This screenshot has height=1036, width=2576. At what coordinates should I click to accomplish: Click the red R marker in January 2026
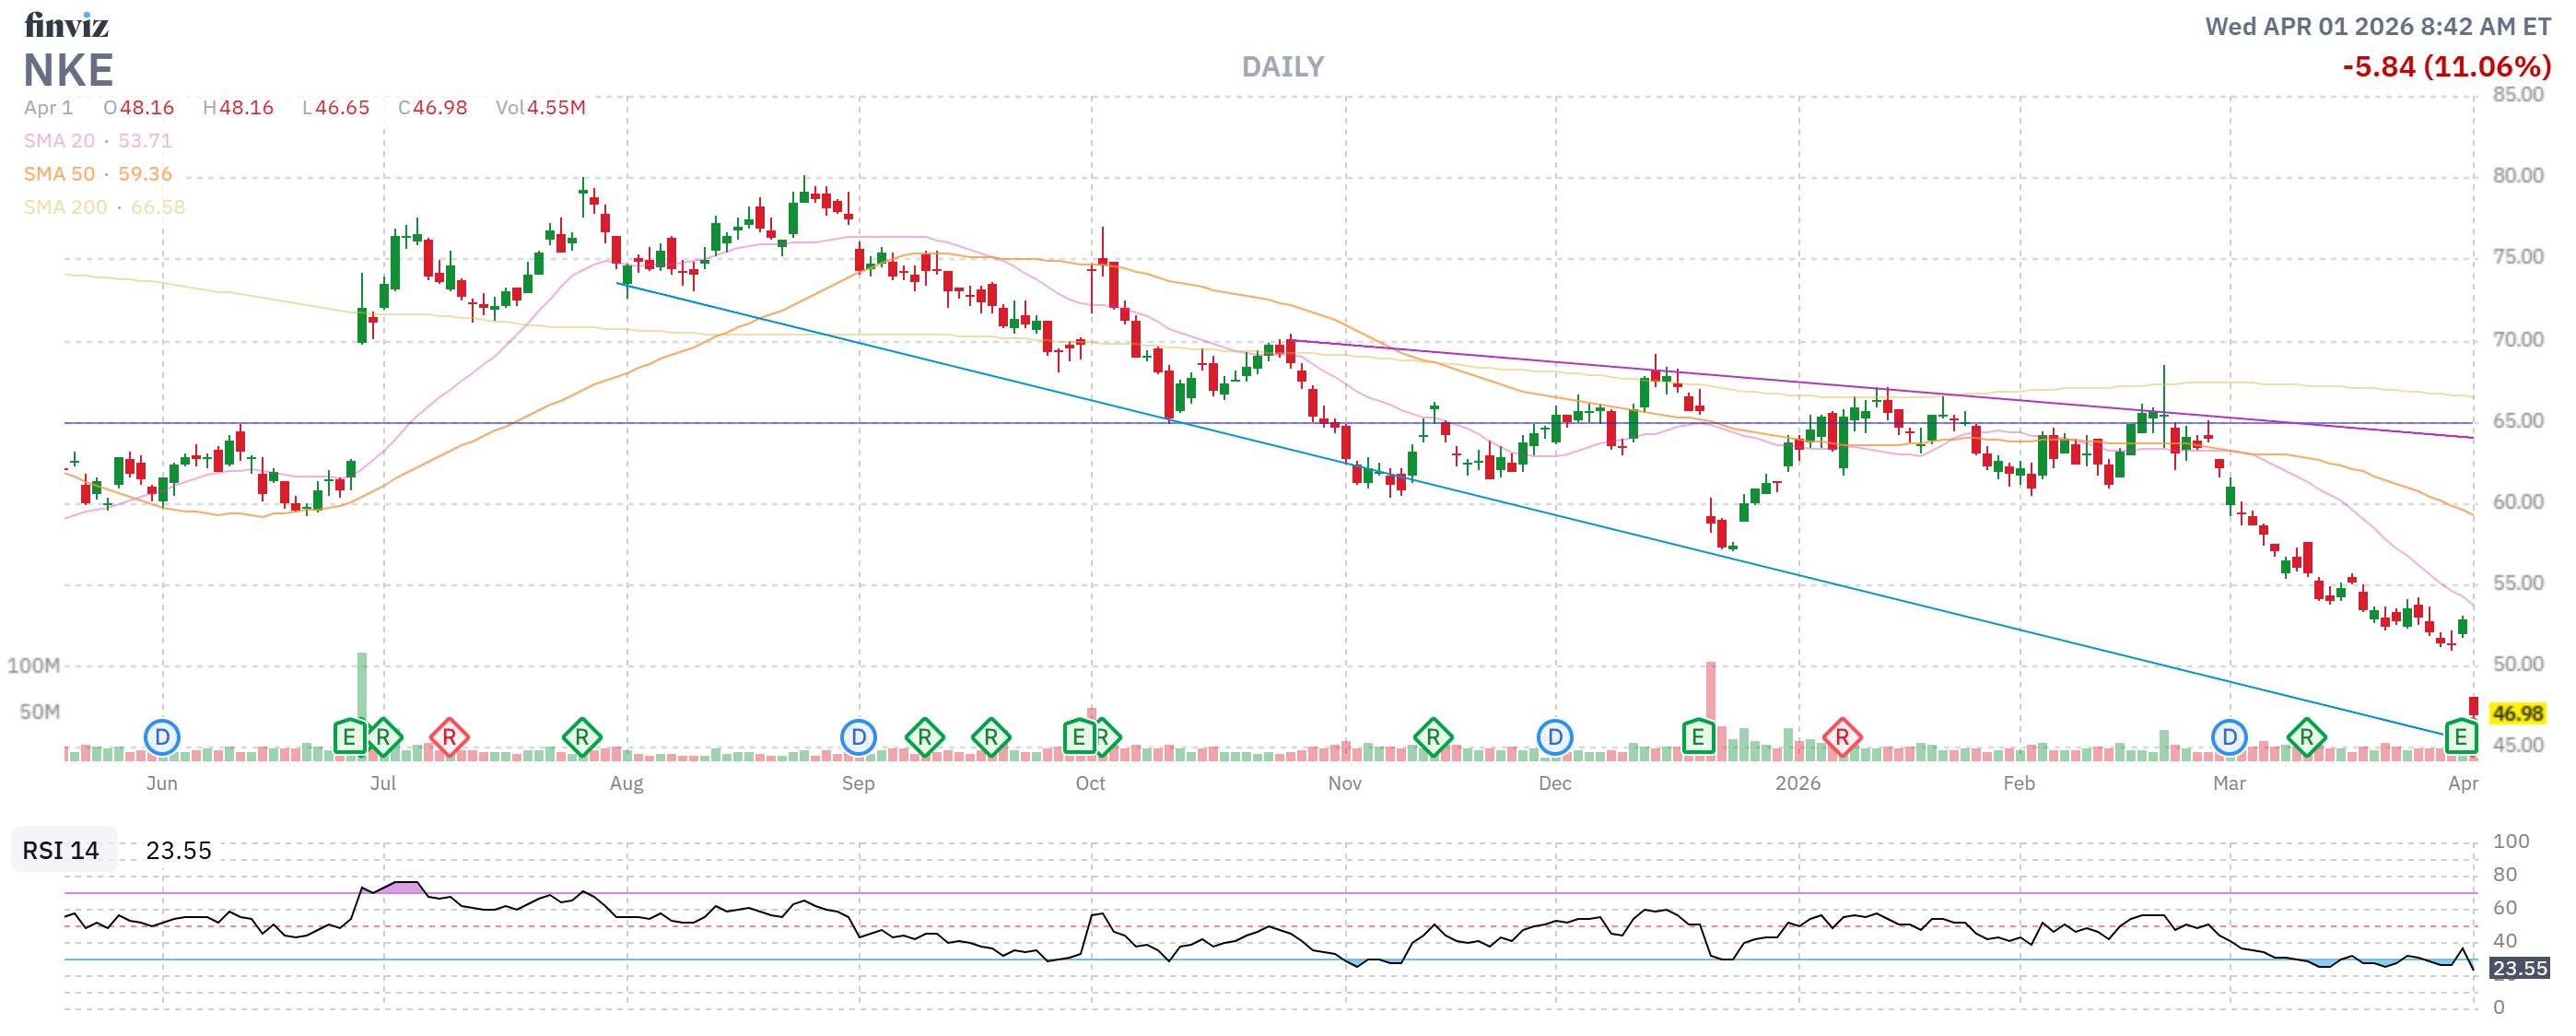[1842, 738]
